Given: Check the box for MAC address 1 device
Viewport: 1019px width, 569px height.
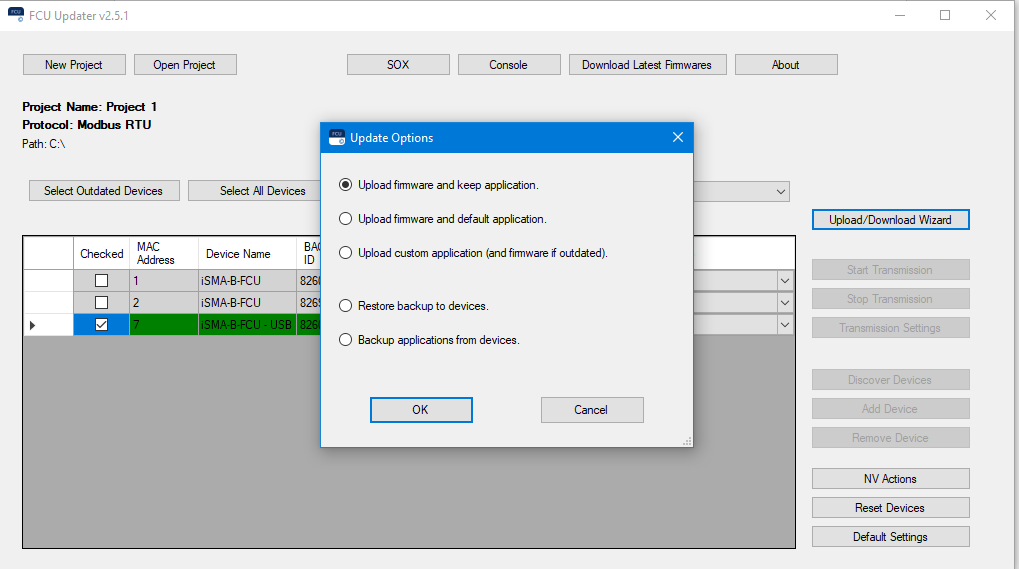Looking at the screenshot, I should click(101, 281).
